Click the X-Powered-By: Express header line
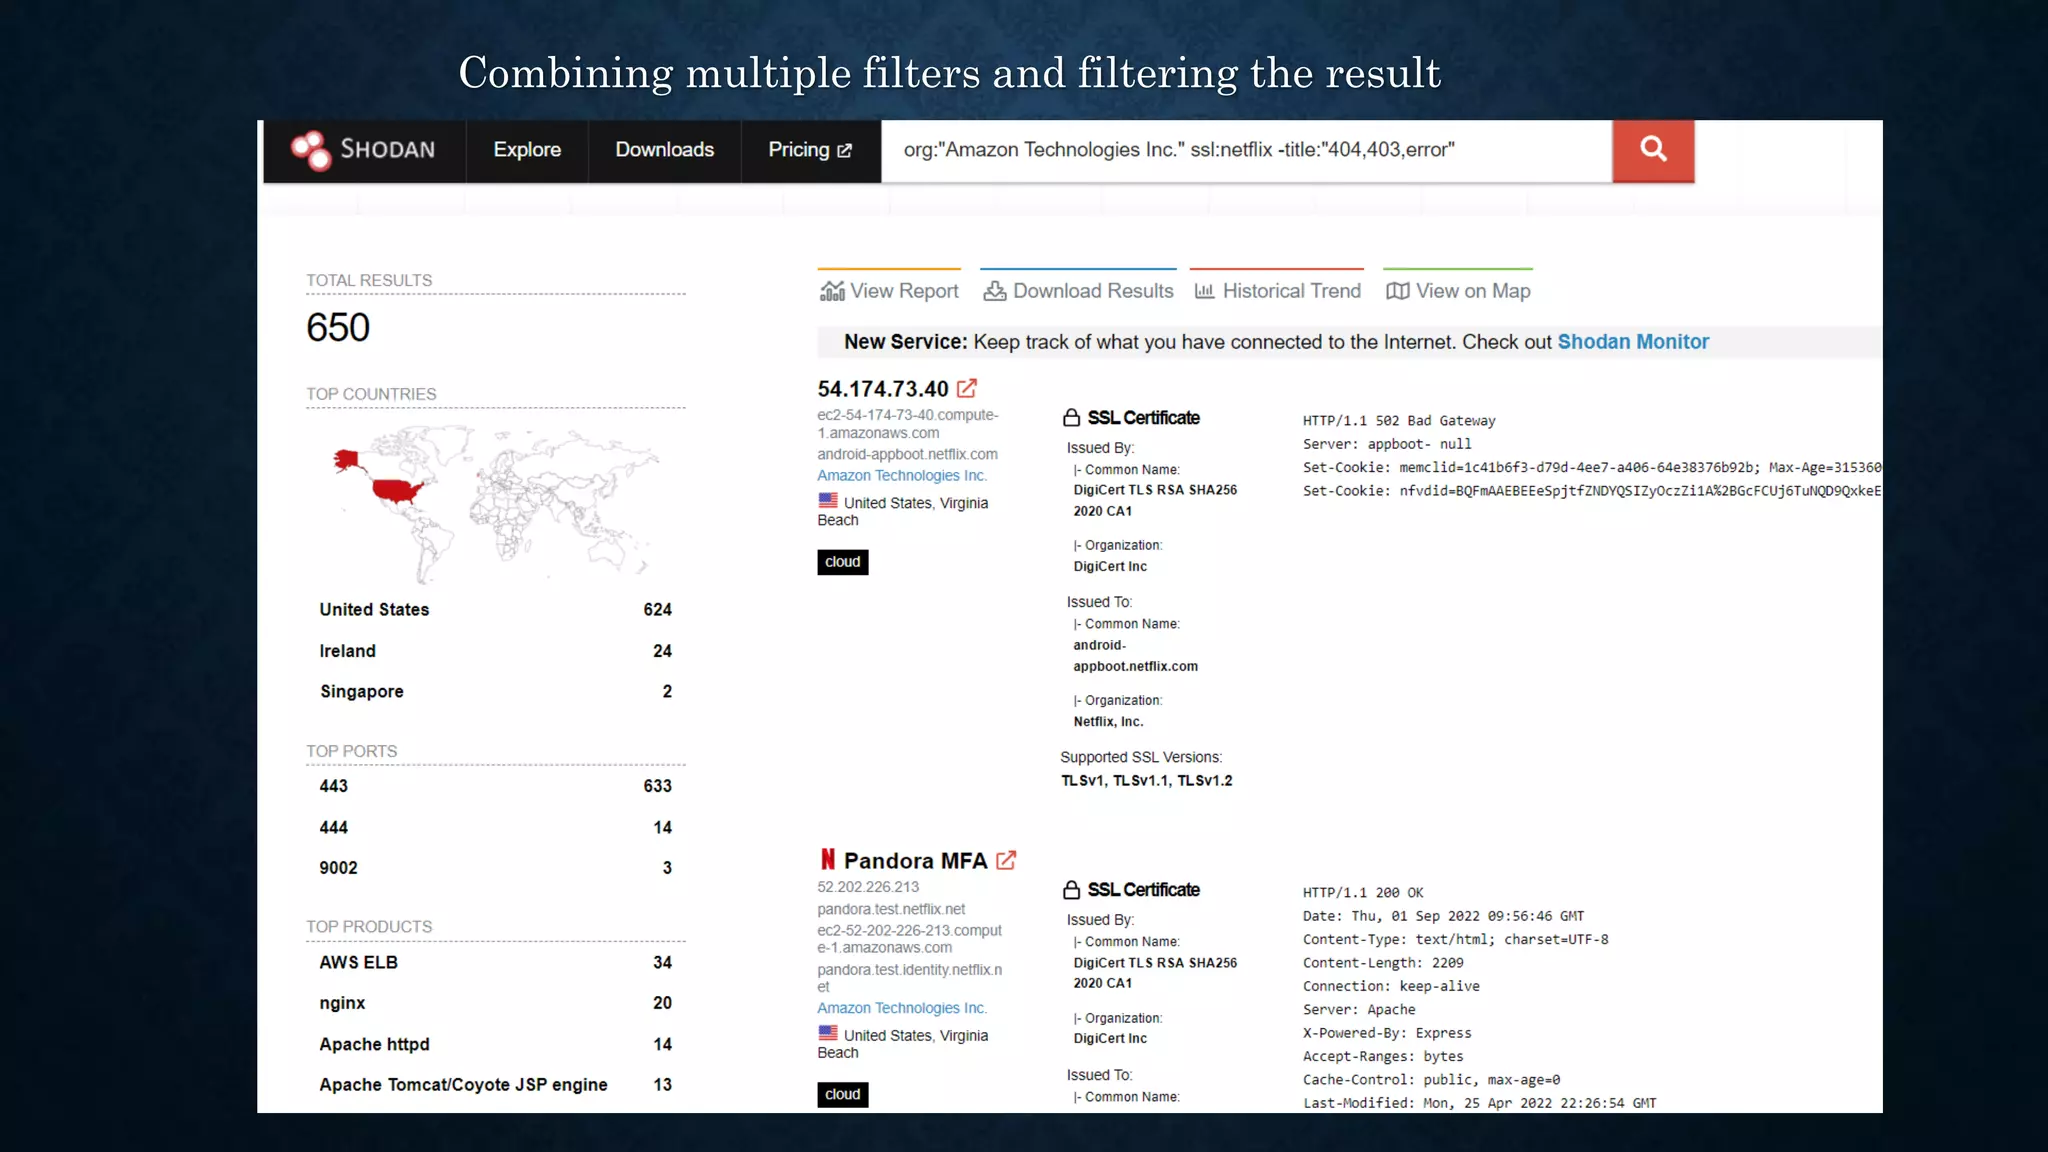Viewport: 2048px width, 1152px height. 1387,1033
